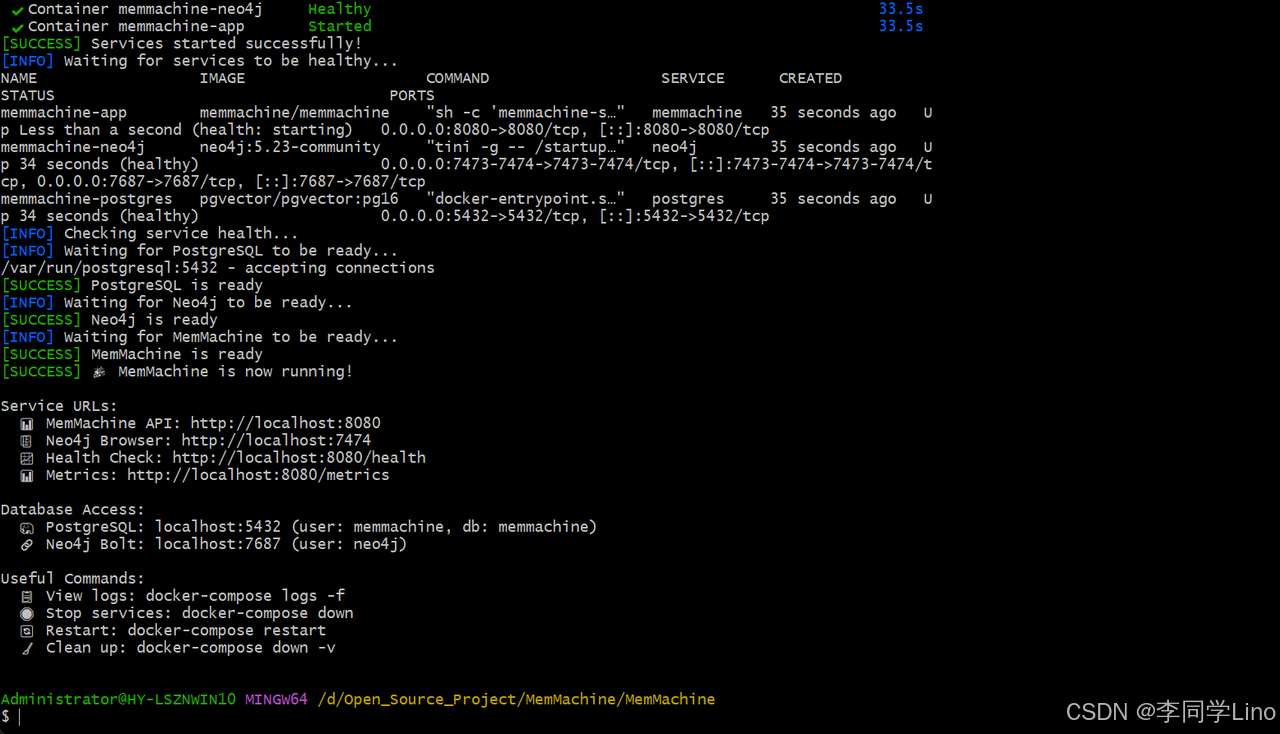Click the 'neo4j:5.23-community' image name
This screenshot has height=734, width=1280.
tap(290, 147)
